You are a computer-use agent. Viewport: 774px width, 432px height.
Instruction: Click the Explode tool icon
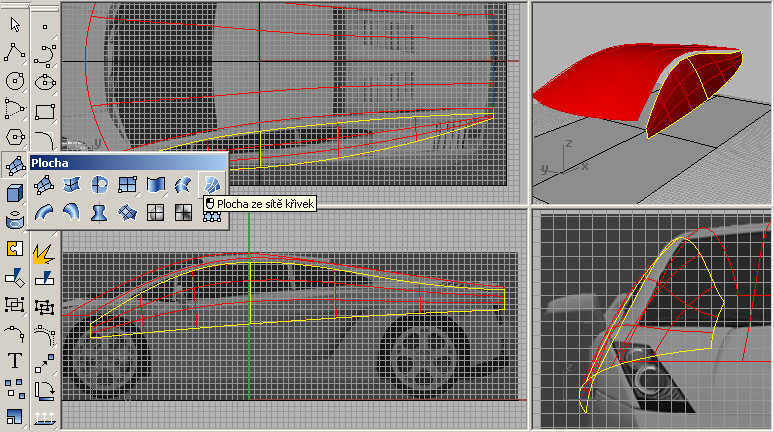[x=44, y=253]
